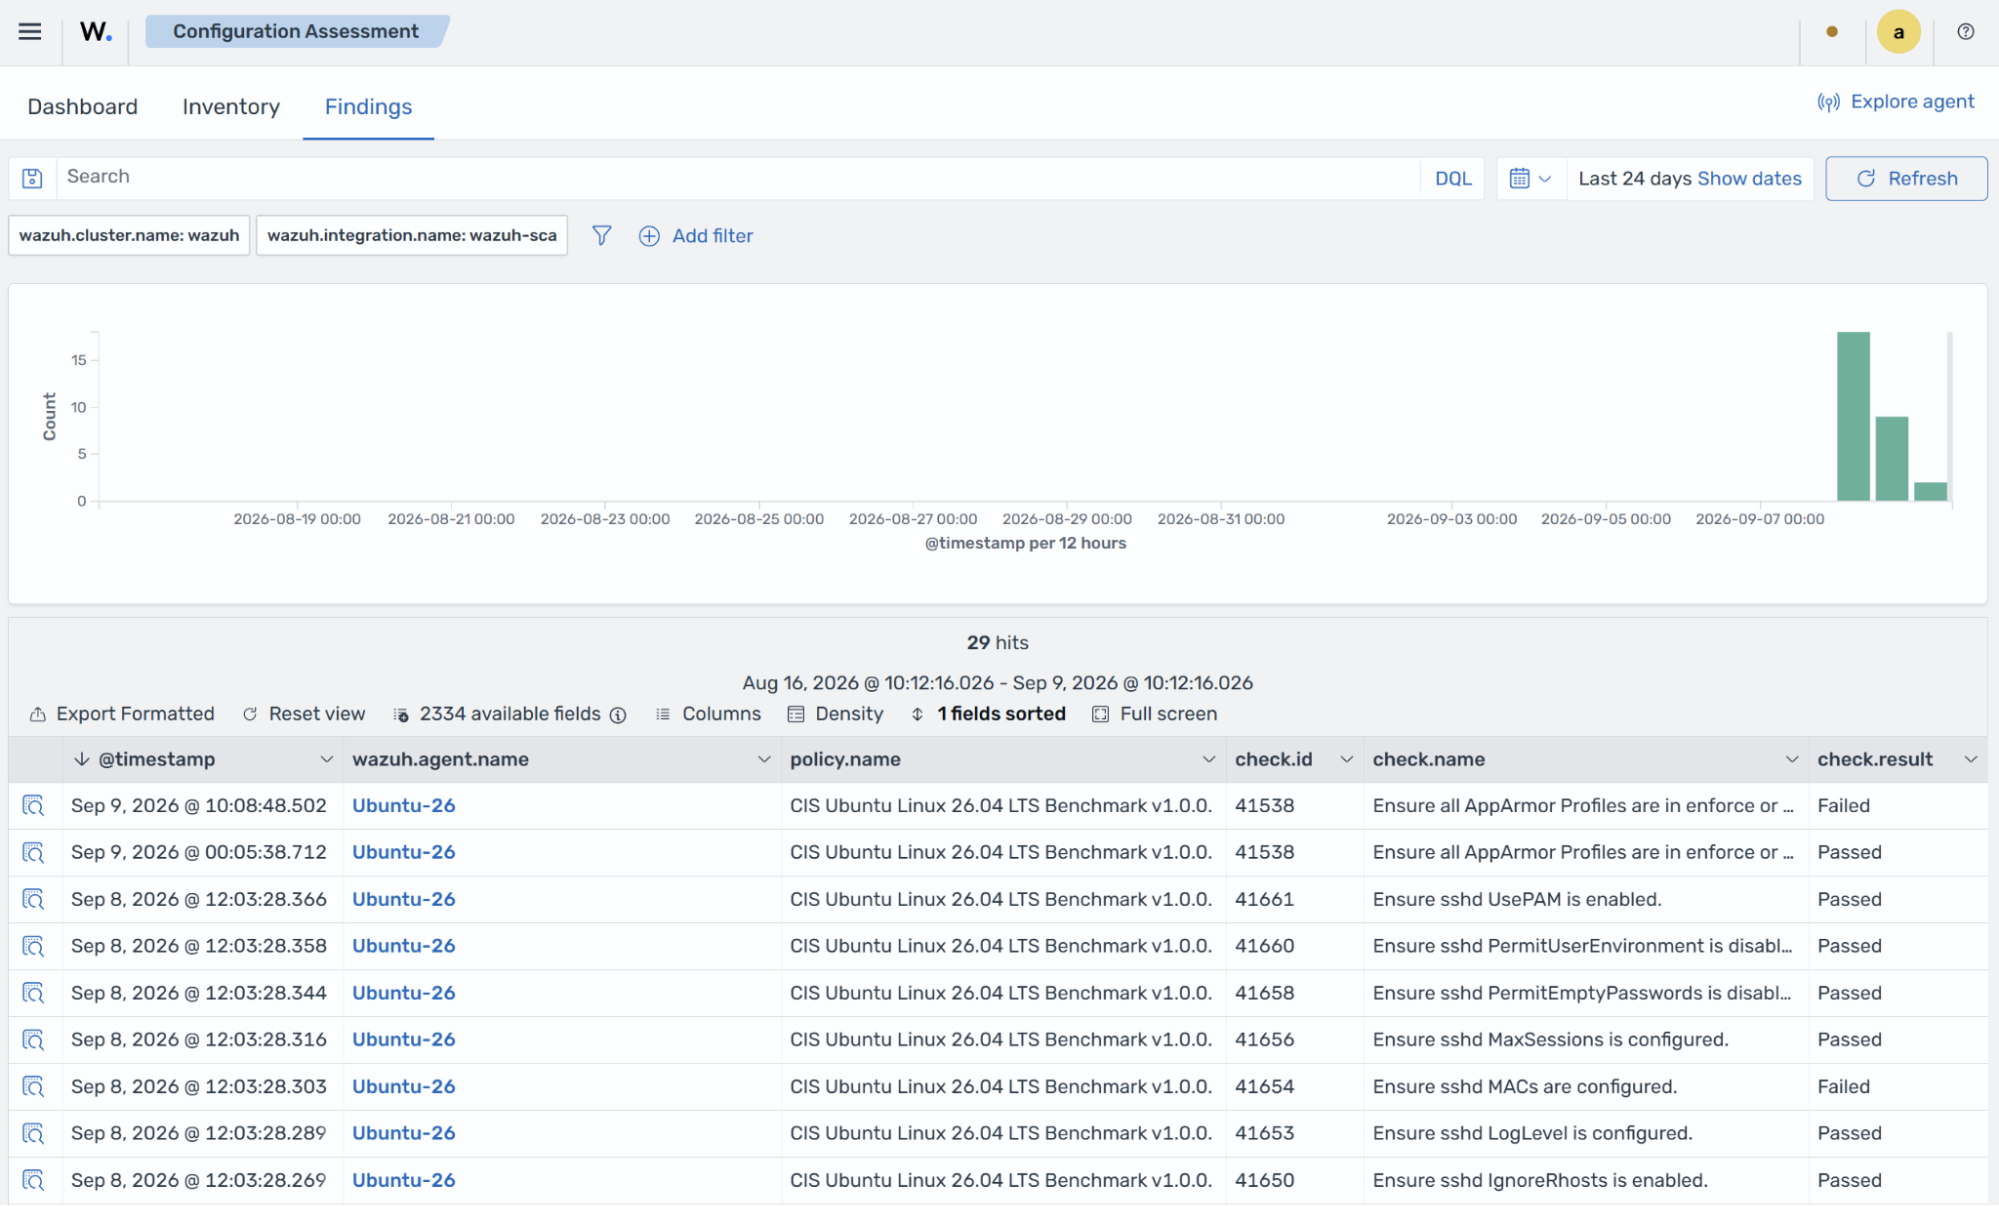
Task: Click the available fields info icon
Action: click(x=618, y=714)
